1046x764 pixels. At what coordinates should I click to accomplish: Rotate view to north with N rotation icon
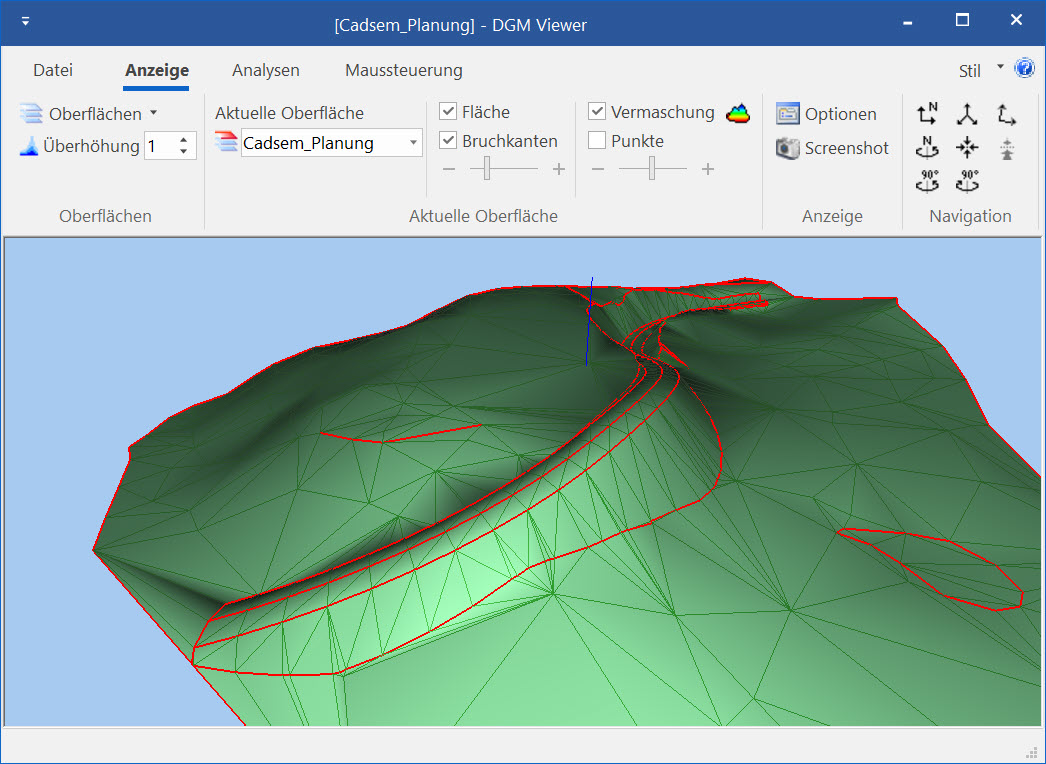coord(927,148)
